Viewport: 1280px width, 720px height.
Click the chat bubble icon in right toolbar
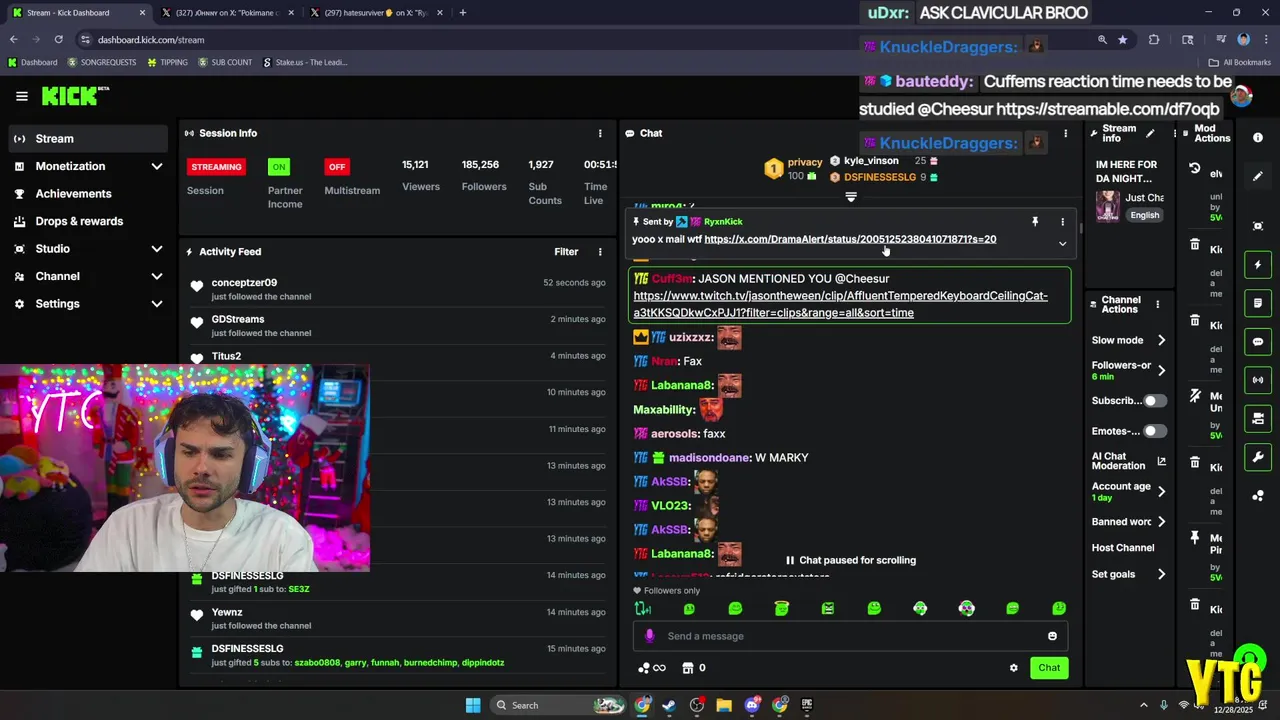(1258, 341)
